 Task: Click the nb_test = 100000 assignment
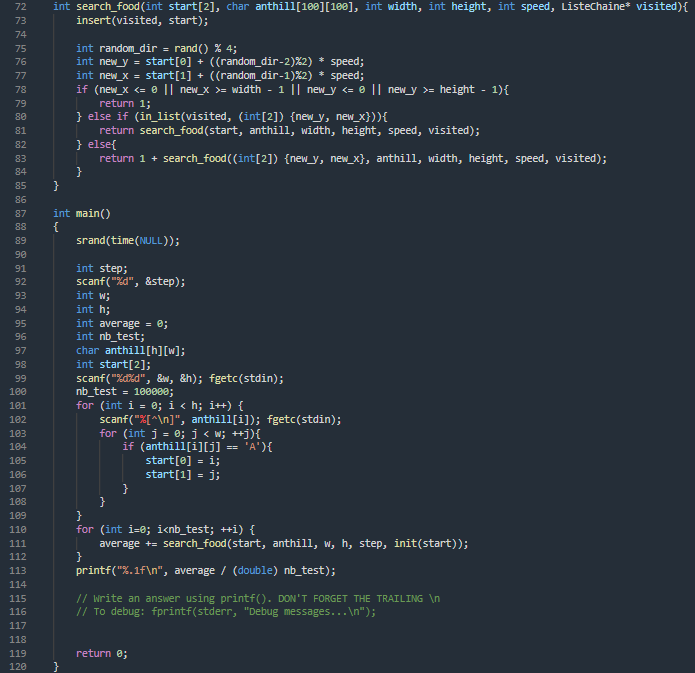tap(123, 391)
